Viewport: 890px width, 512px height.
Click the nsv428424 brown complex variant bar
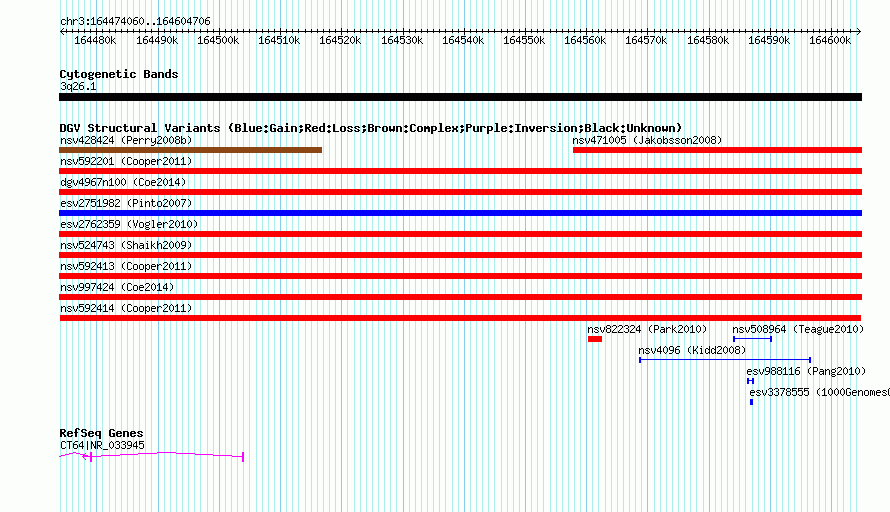point(191,150)
